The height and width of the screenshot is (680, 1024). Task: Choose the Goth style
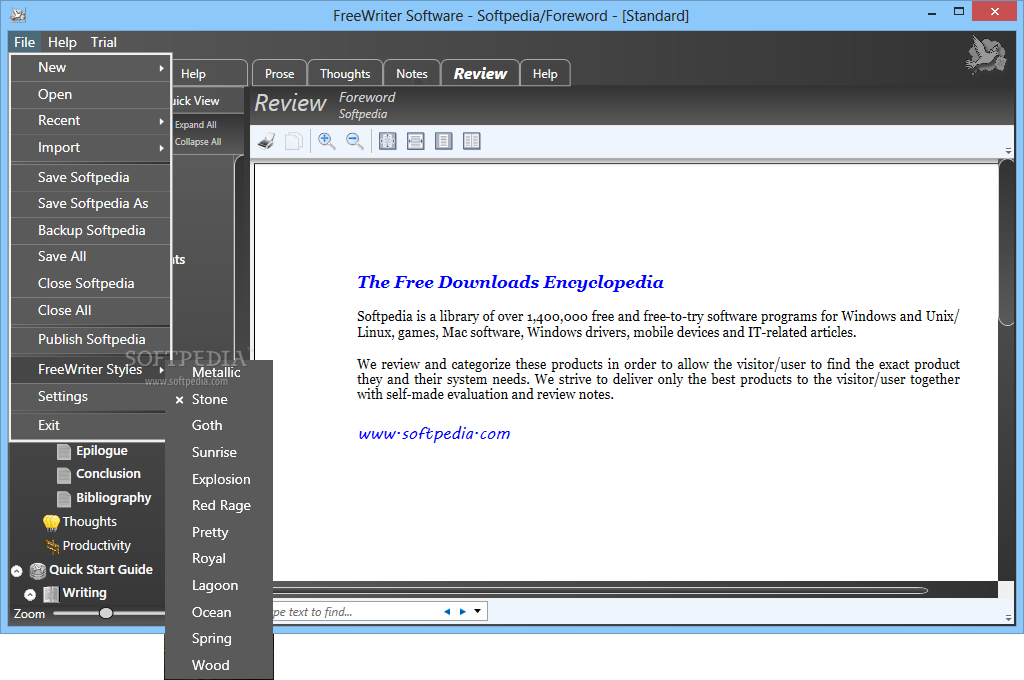pos(219,425)
